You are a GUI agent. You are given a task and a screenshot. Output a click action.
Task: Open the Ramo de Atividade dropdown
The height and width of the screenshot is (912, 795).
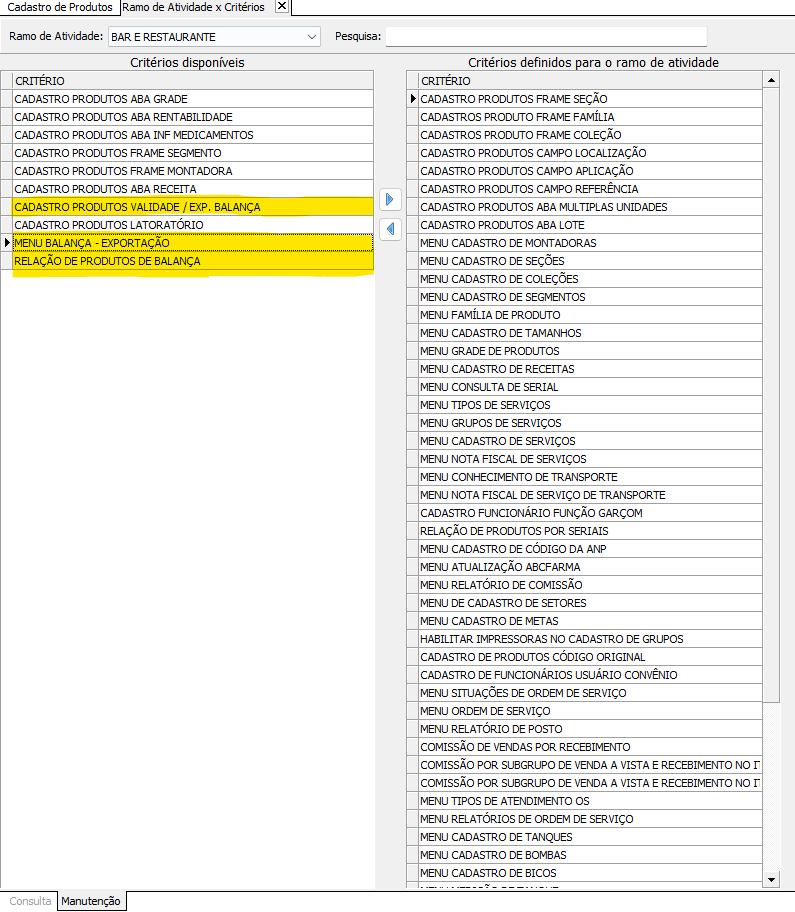point(311,37)
